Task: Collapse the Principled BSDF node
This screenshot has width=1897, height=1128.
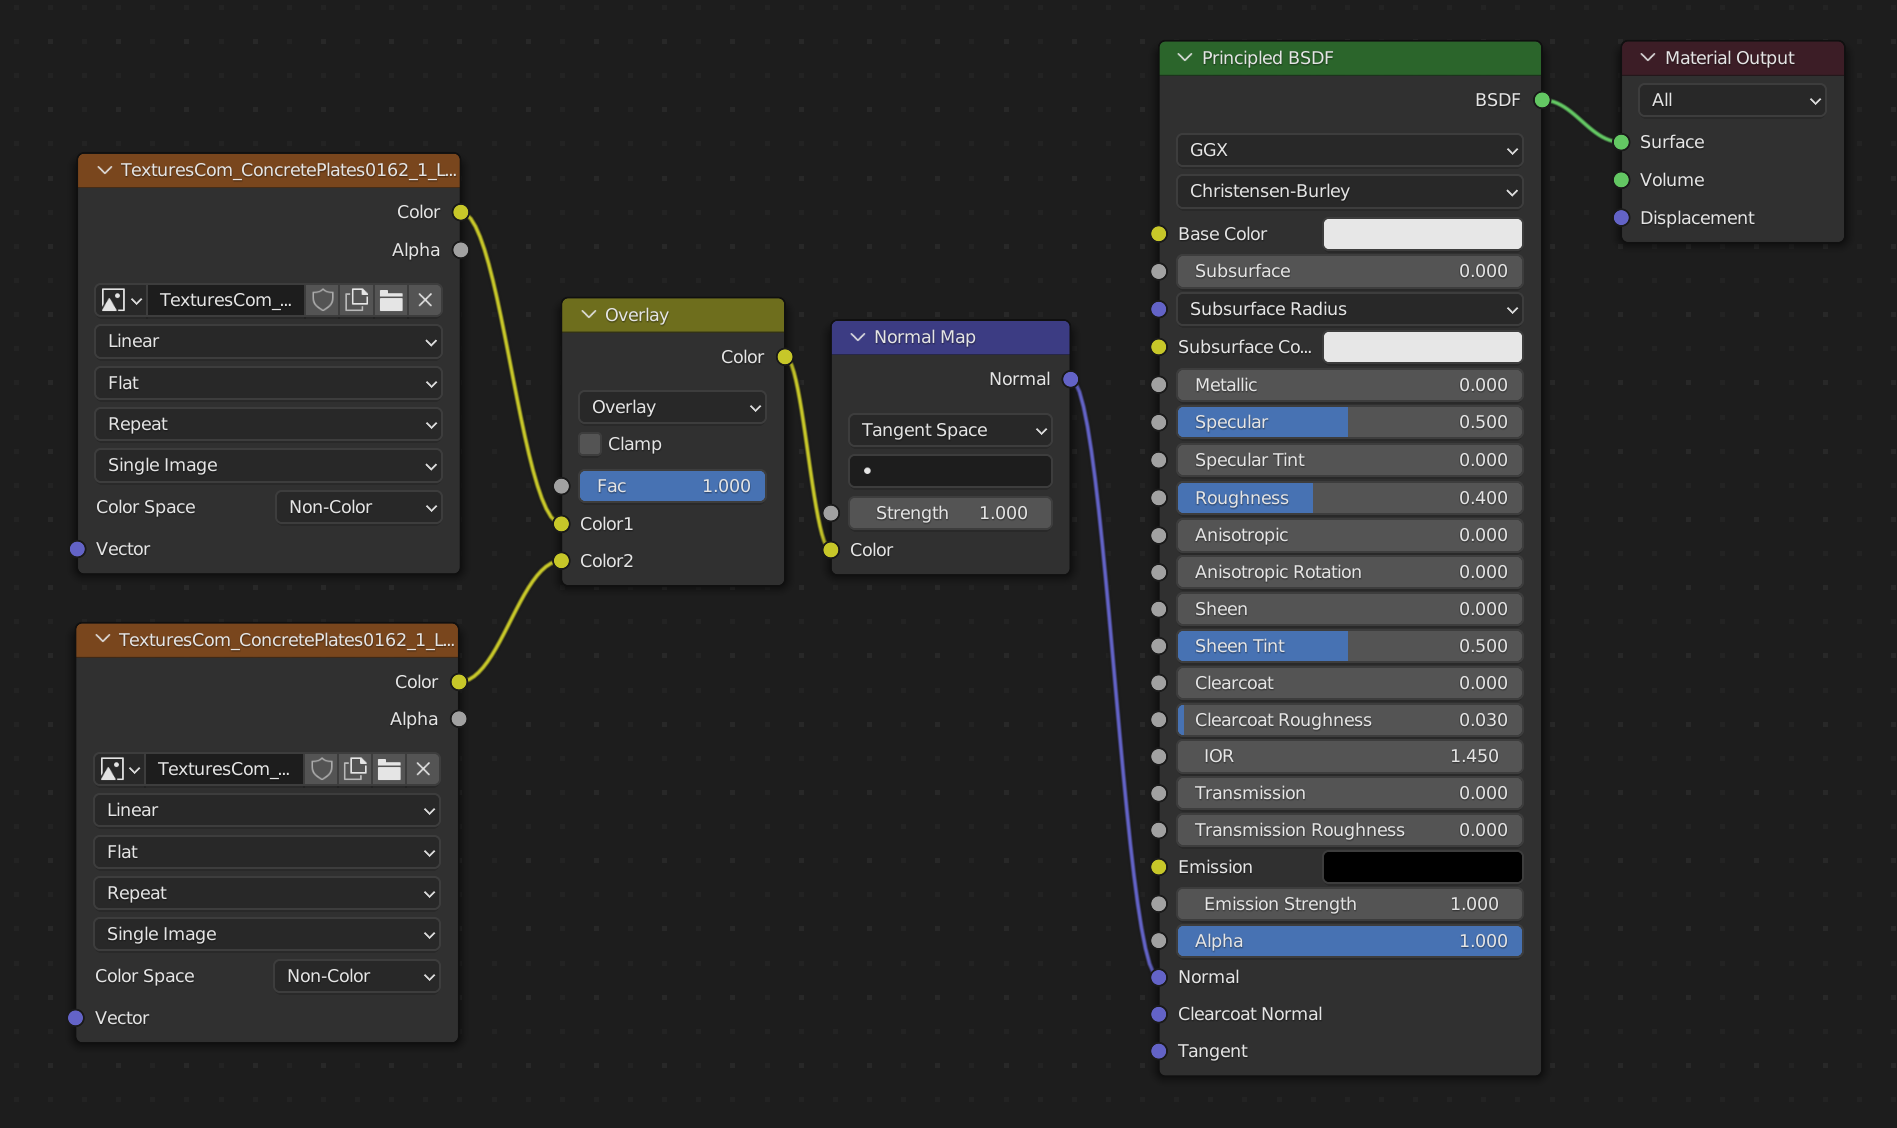Action: coord(1185,58)
